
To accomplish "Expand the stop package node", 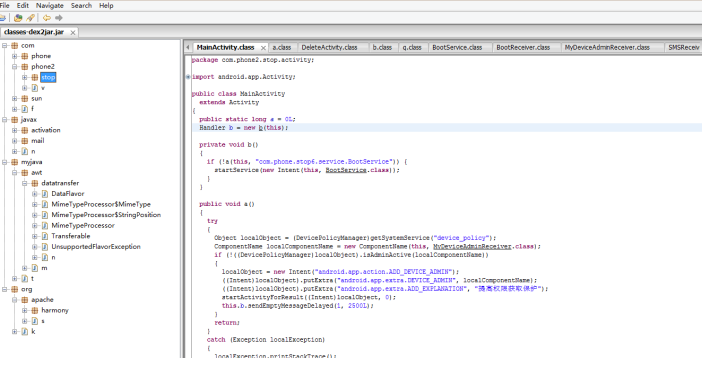I will (x=25, y=77).
